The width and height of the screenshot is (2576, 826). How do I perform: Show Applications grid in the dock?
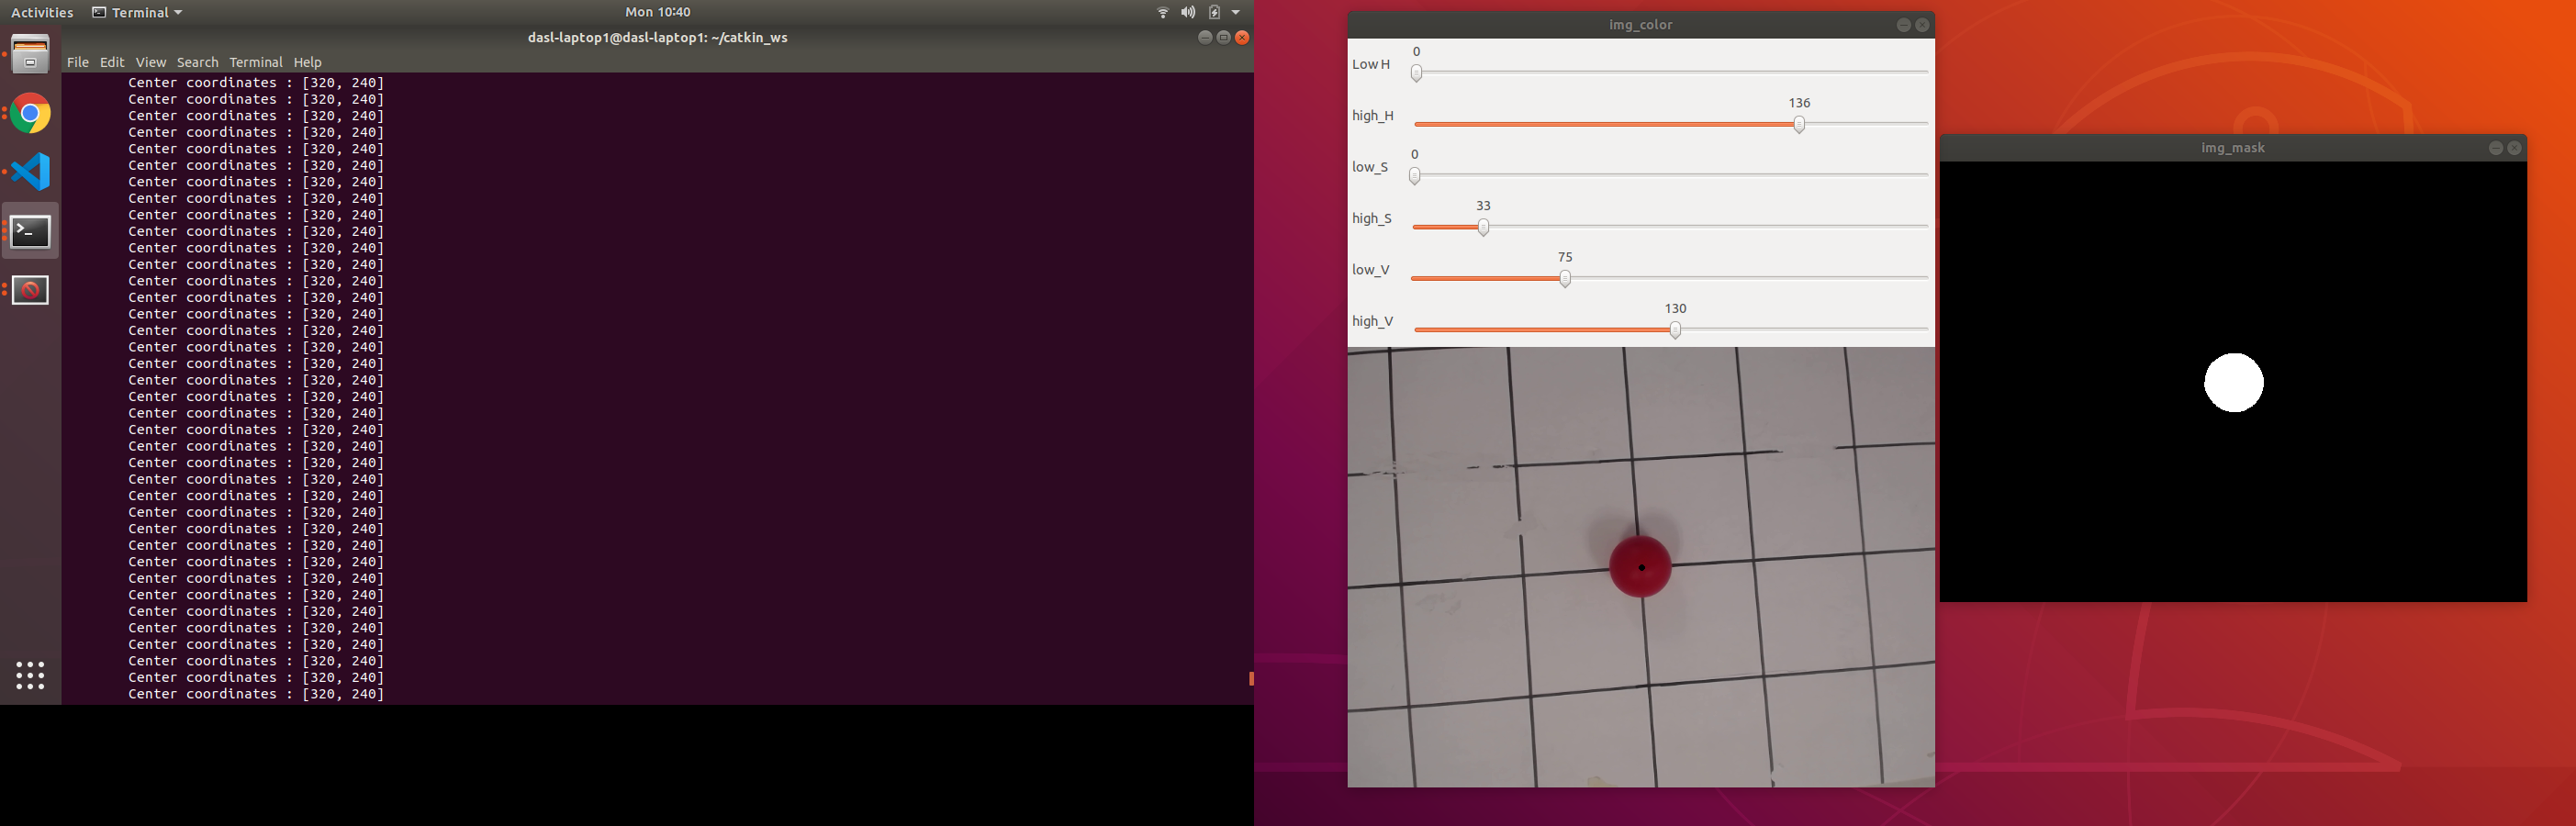[x=30, y=675]
